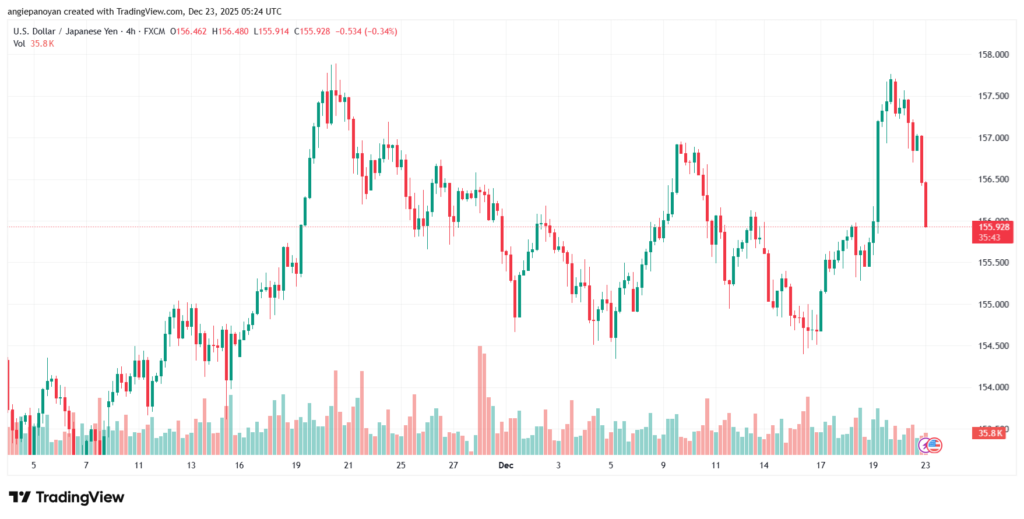Image resolution: width=1024 pixels, height=519 pixels.
Task: Click the 5 date on the time axis
Action: [33, 465]
